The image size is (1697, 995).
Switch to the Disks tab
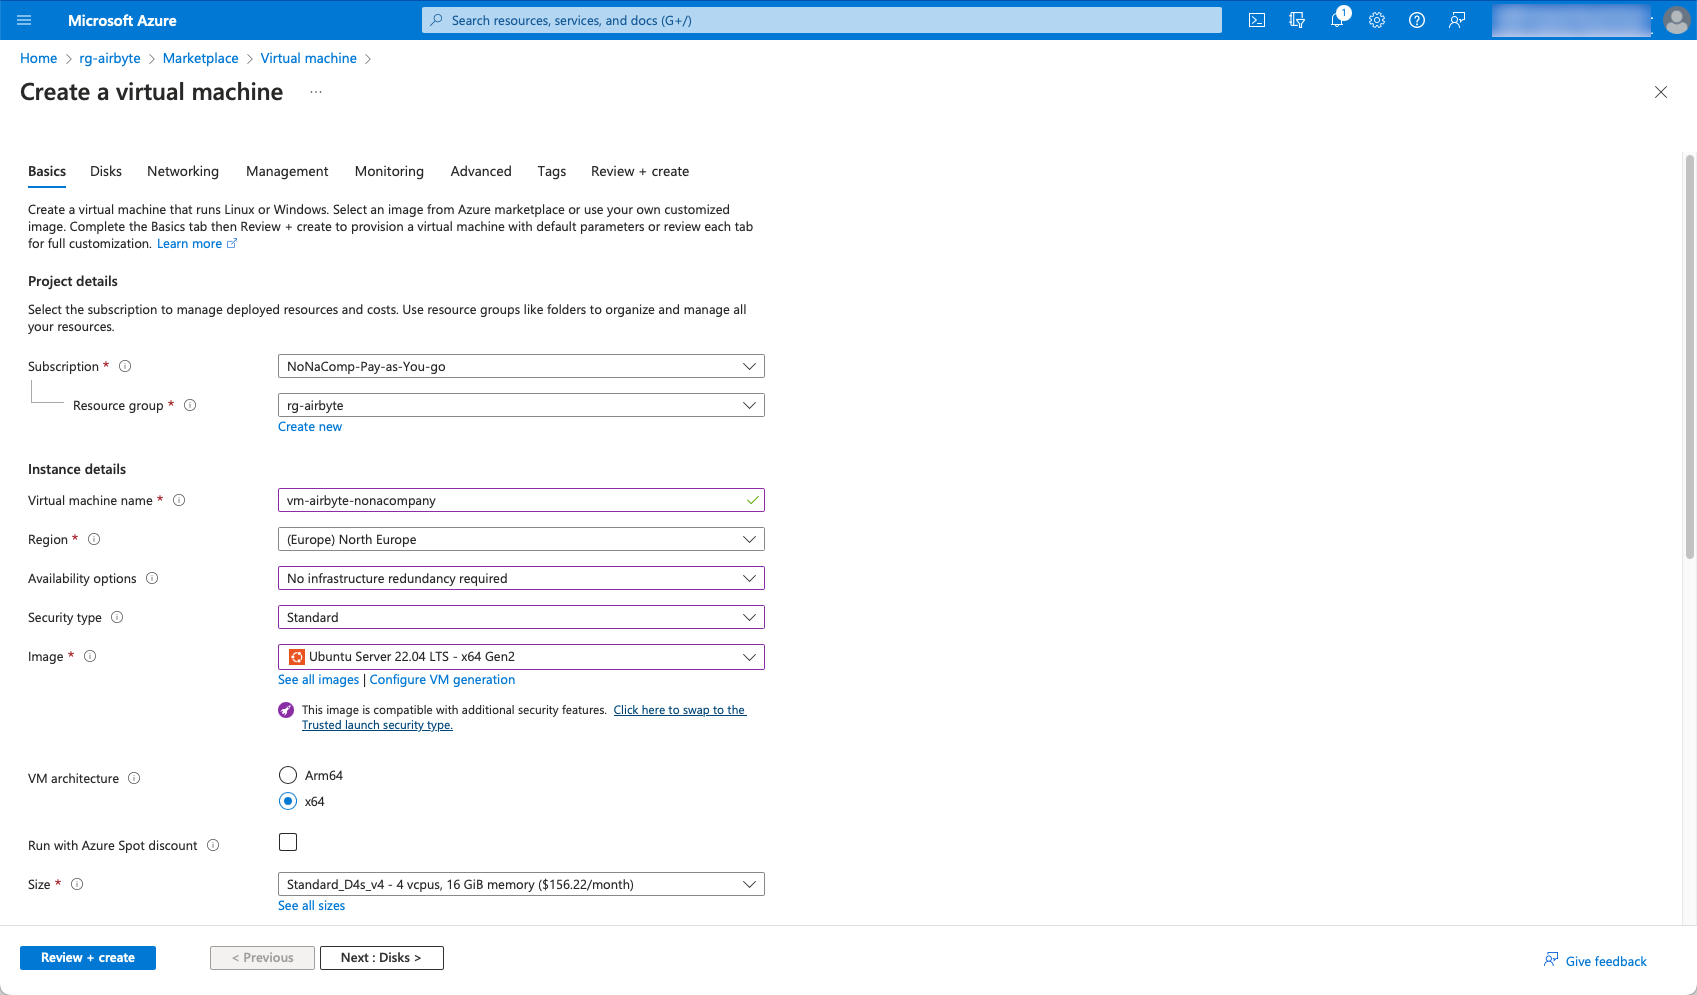tap(105, 171)
